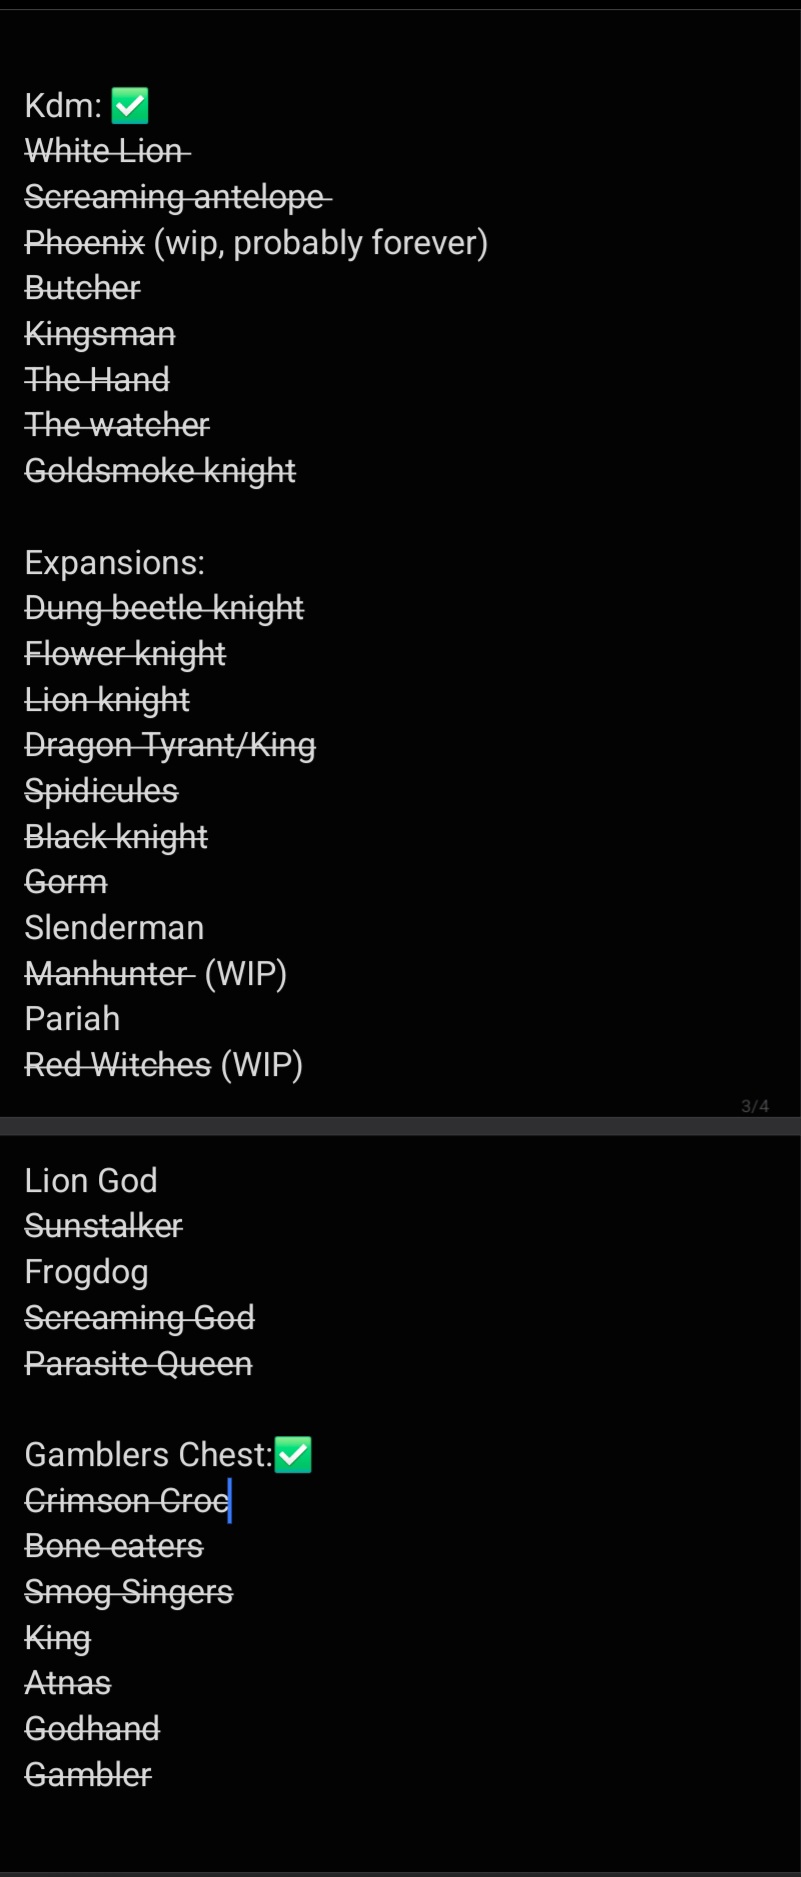Click the Expansions heading
The image size is (801, 1877).
click(114, 563)
